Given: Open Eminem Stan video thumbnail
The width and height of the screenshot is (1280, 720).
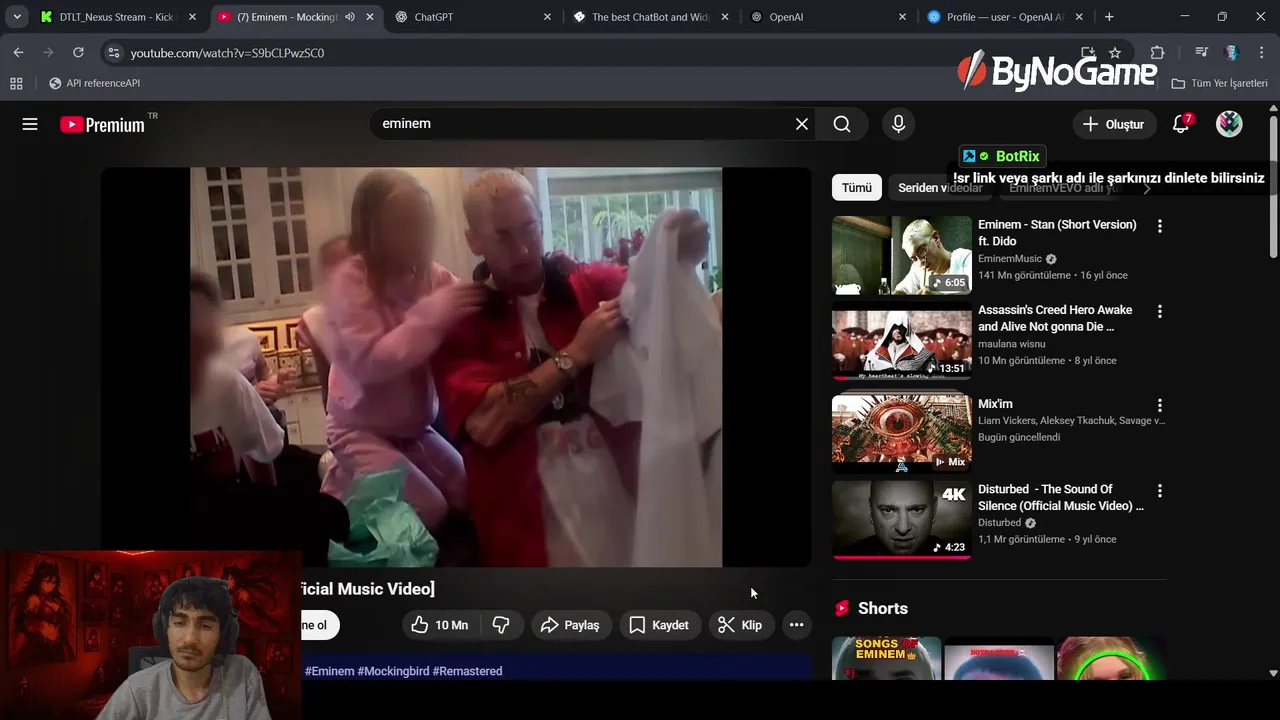Looking at the screenshot, I should [x=901, y=255].
